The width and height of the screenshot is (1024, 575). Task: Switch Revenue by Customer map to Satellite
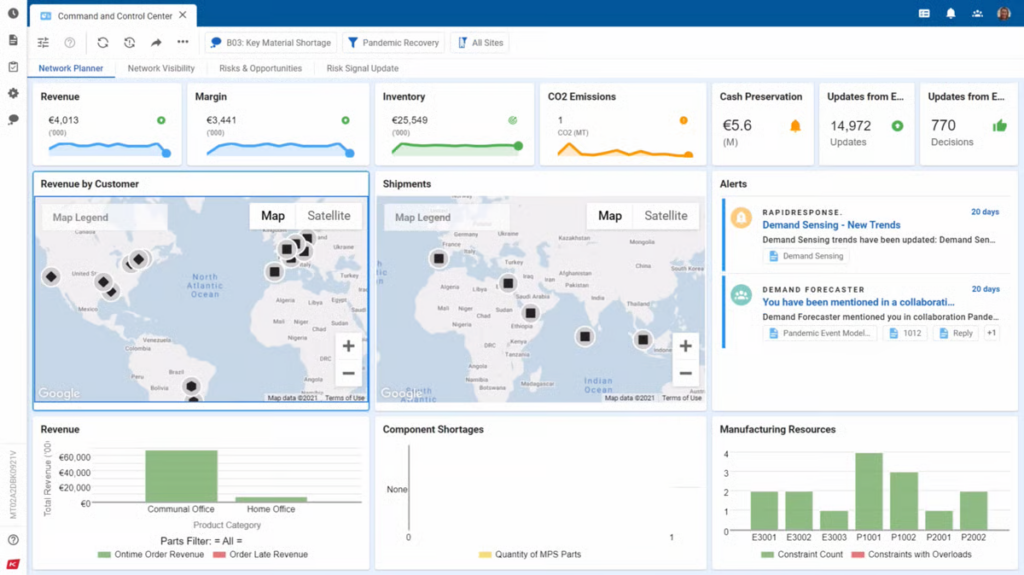pos(328,216)
